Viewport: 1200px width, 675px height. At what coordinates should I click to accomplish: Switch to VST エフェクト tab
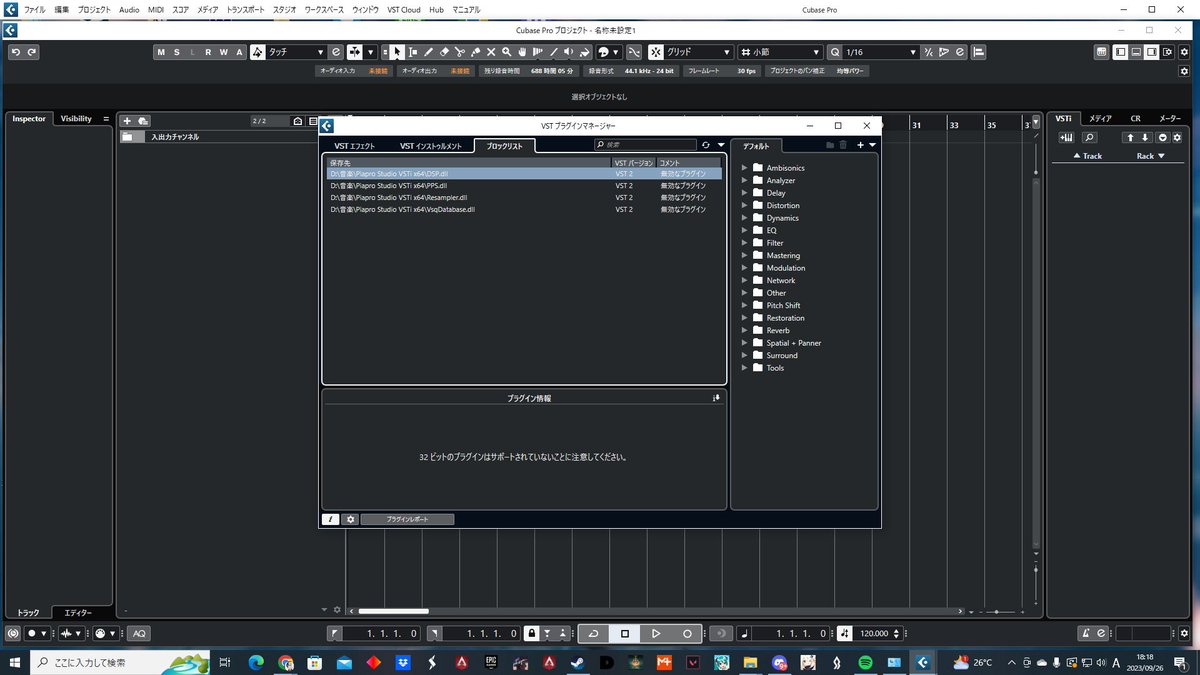pos(355,146)
